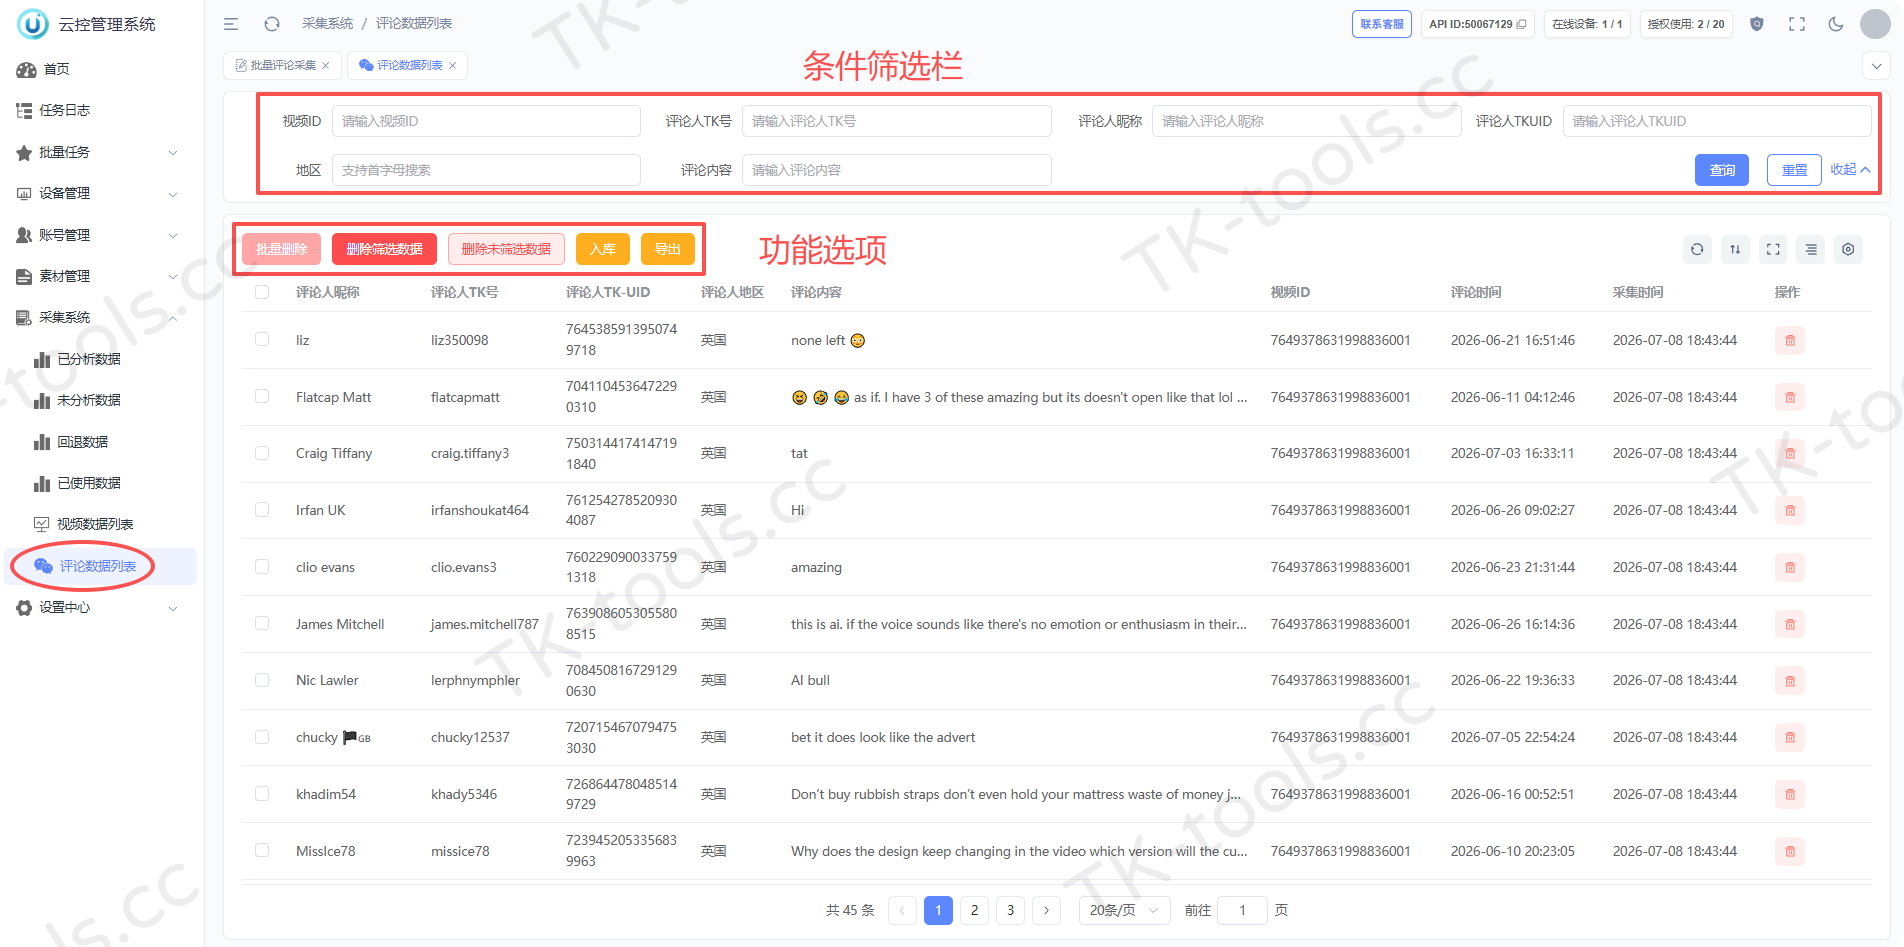Close the 评论数据列表 tab
Screen dimensions: 1904x947
(x=453, y=66)
